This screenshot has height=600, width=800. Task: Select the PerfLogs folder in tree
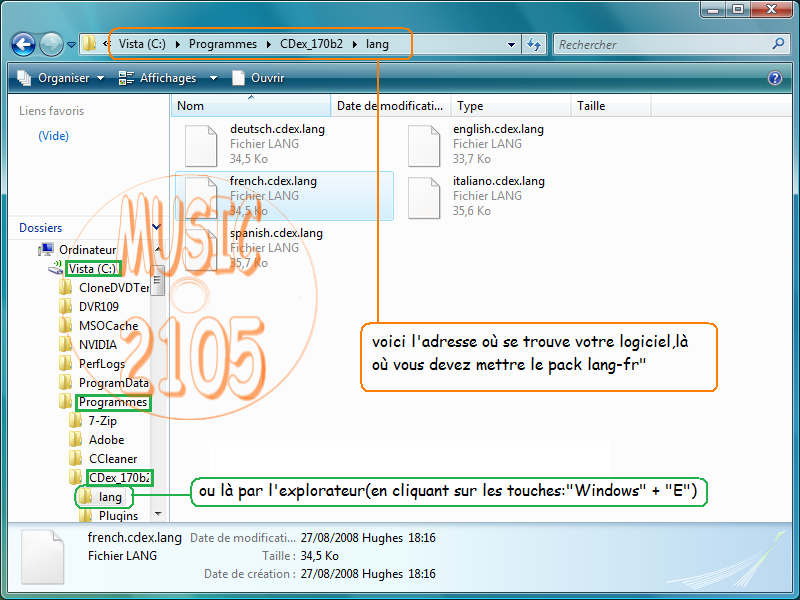[102, 364]
